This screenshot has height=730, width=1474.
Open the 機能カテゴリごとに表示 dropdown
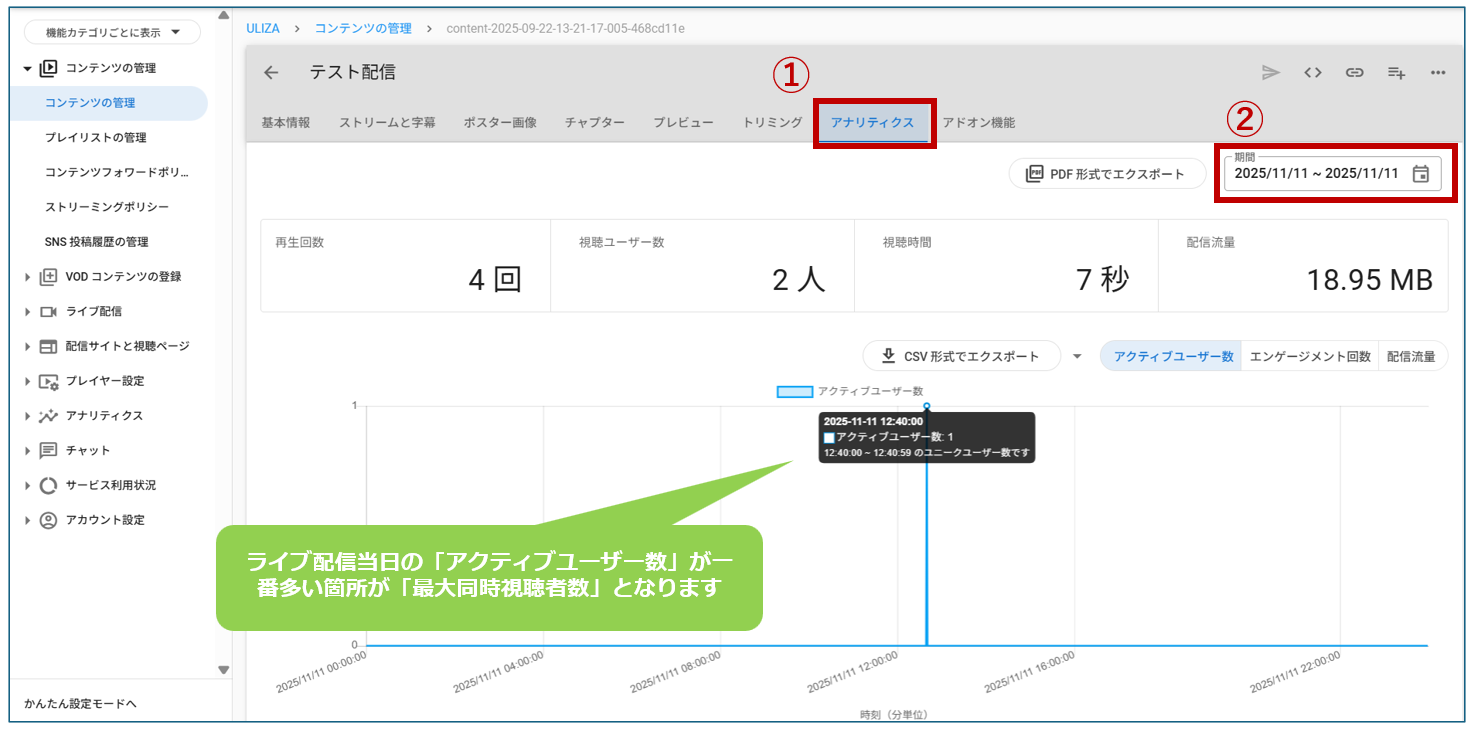(x=110, y=33)
